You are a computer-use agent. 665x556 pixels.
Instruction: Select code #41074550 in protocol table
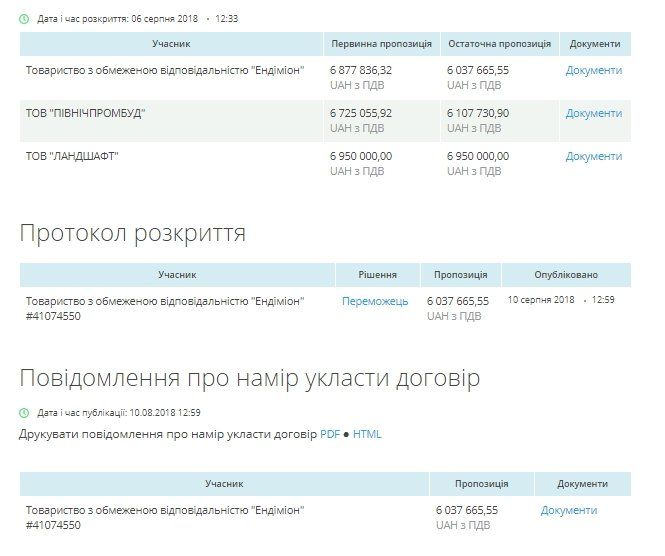pos(53,316)
